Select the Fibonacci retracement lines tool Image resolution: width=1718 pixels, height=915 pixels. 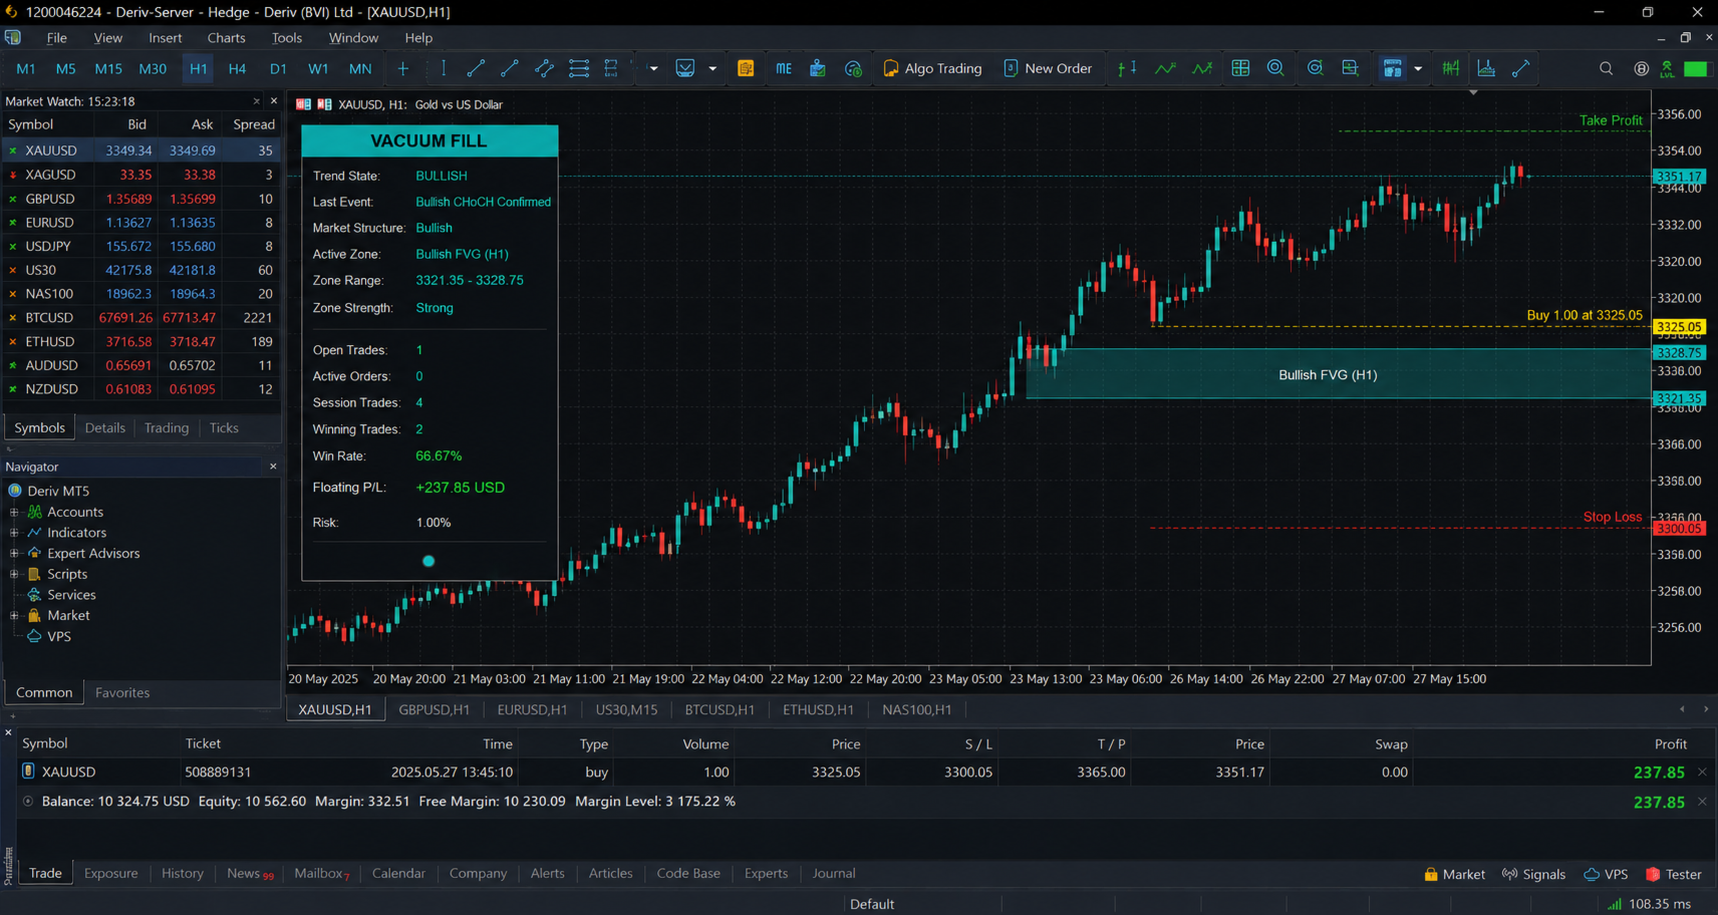[579, 69]
